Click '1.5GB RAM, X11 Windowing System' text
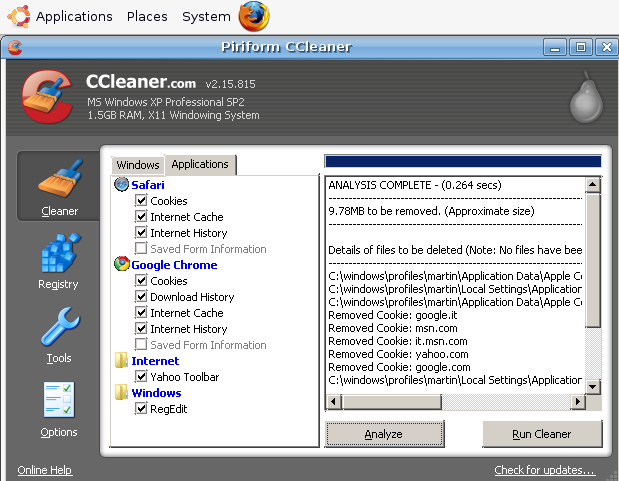This screenshot has width=619, height=481. (174, 115)
